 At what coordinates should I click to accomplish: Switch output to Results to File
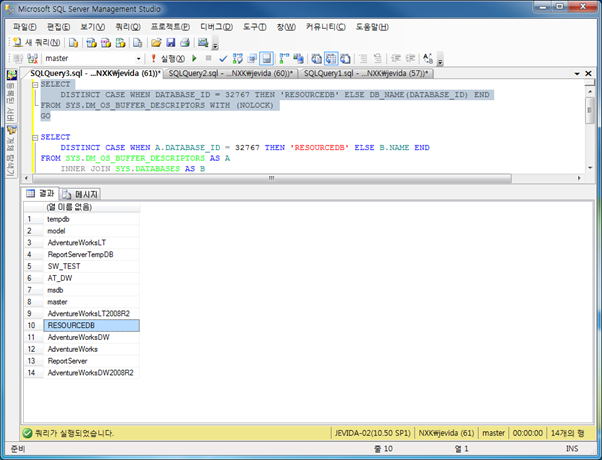tap(346, 59)
